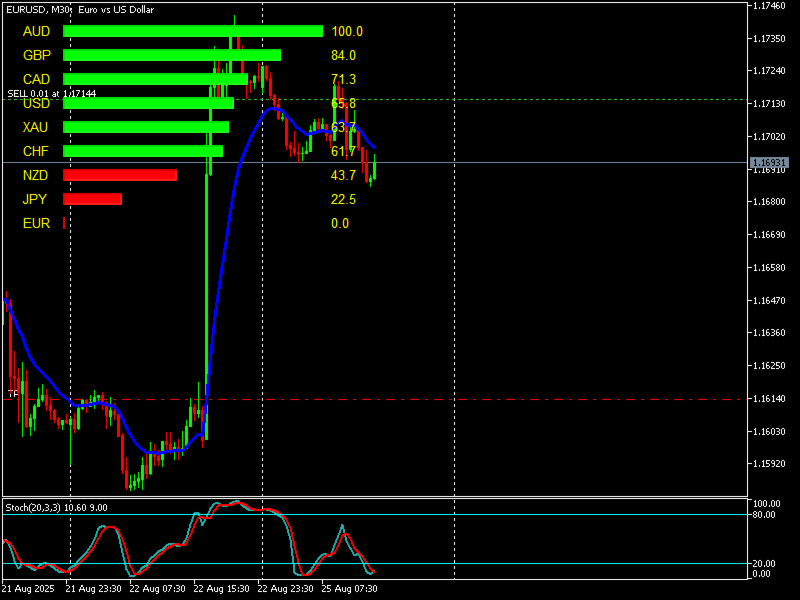Select the EUR currency label

(36, 223)
